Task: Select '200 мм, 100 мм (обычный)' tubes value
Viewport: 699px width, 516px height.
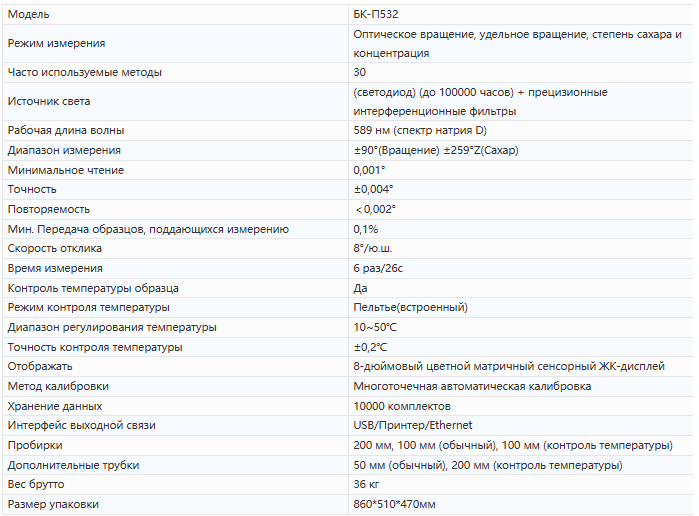Action: tap(426, 446)
